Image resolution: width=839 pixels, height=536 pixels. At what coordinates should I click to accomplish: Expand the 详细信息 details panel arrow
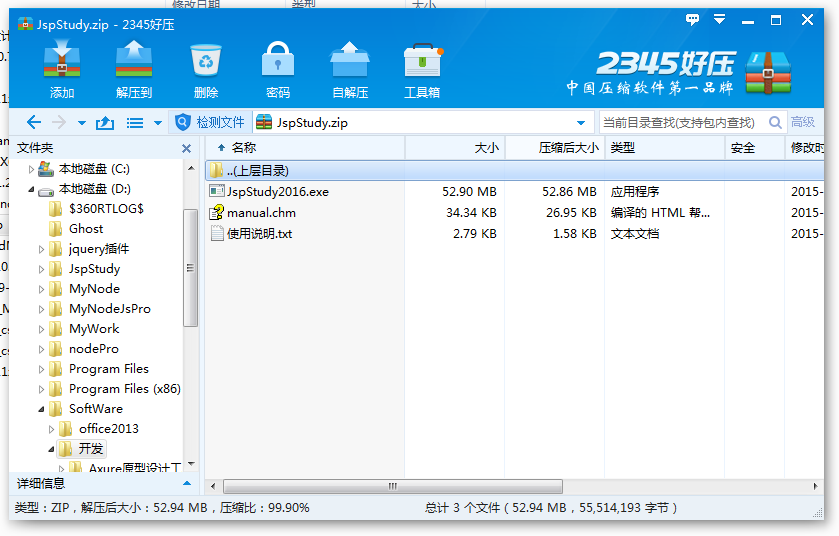pyautogui.click(x=187, y=484)
